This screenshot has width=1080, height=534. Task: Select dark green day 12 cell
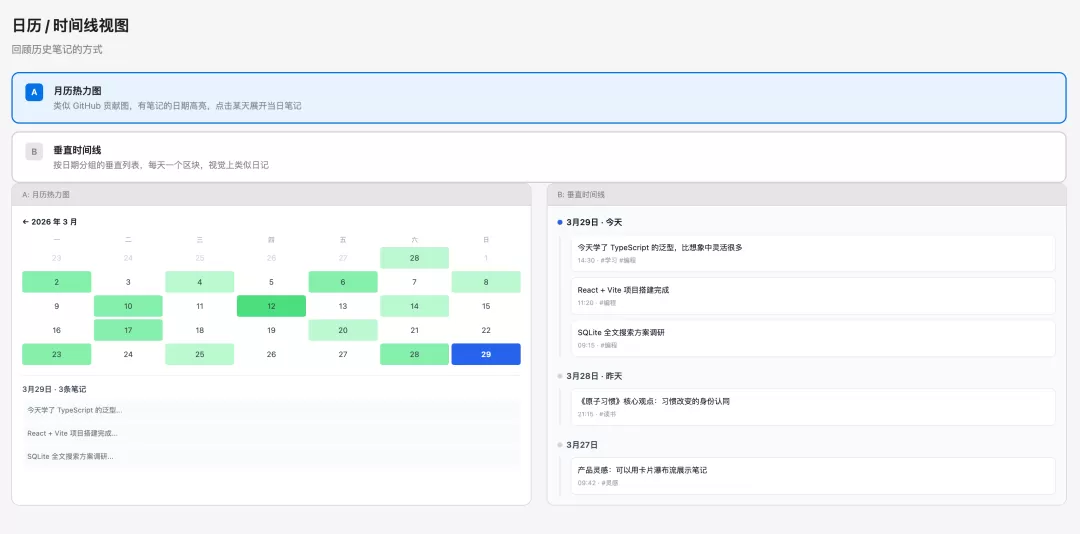271,306
